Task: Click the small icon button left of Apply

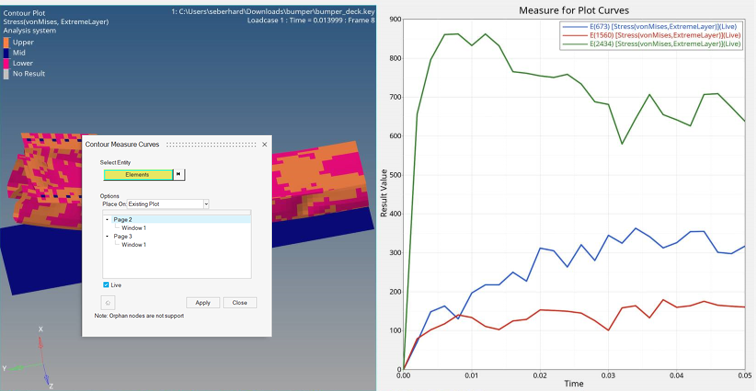Action: 108,303
